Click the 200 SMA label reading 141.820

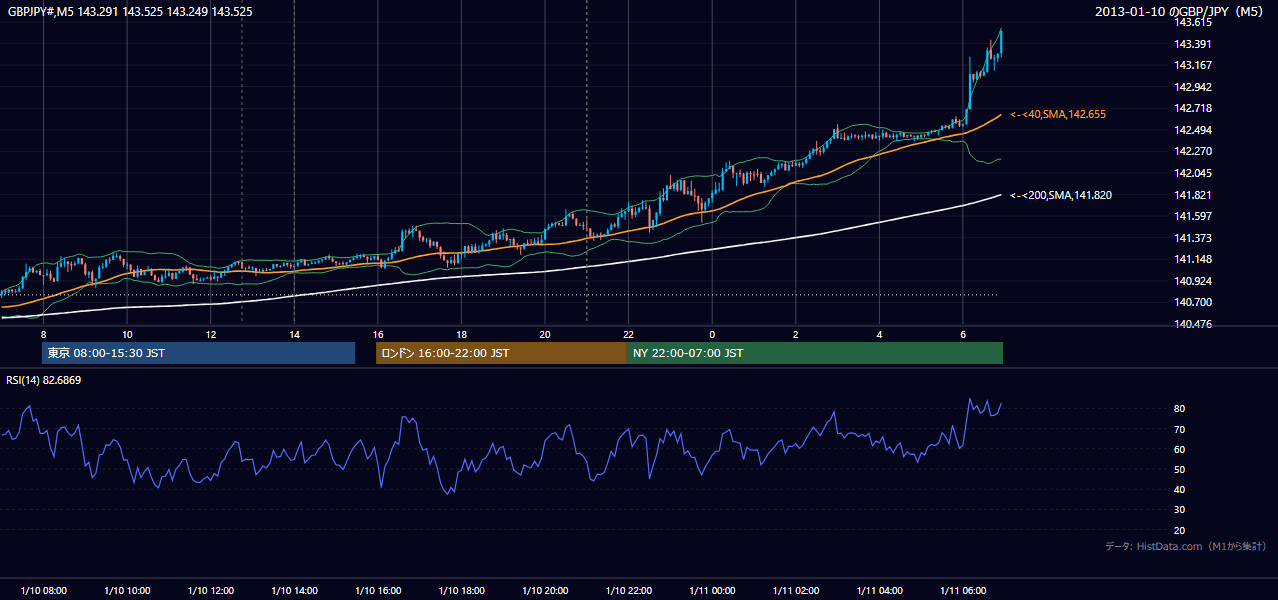coord(1061,195)
